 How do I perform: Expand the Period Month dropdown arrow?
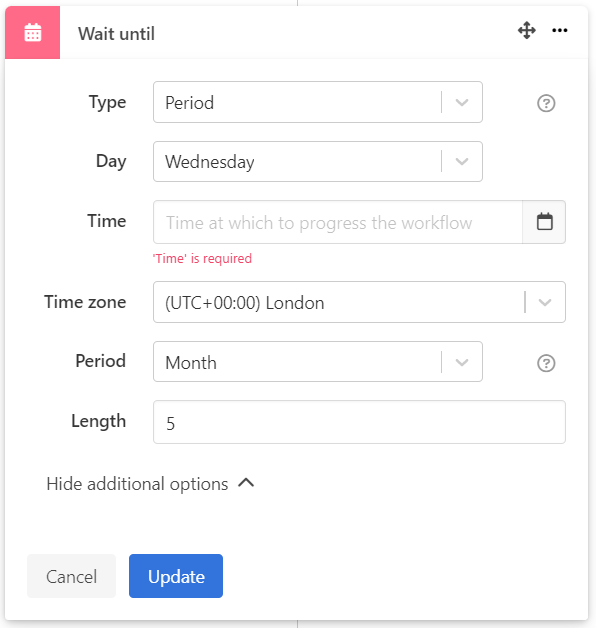coord(462,362)
